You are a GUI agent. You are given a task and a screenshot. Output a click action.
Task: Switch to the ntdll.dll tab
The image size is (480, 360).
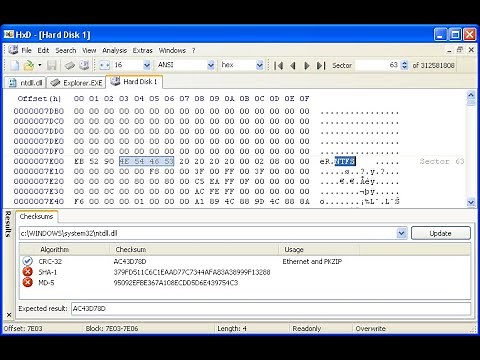click(26, 83)
